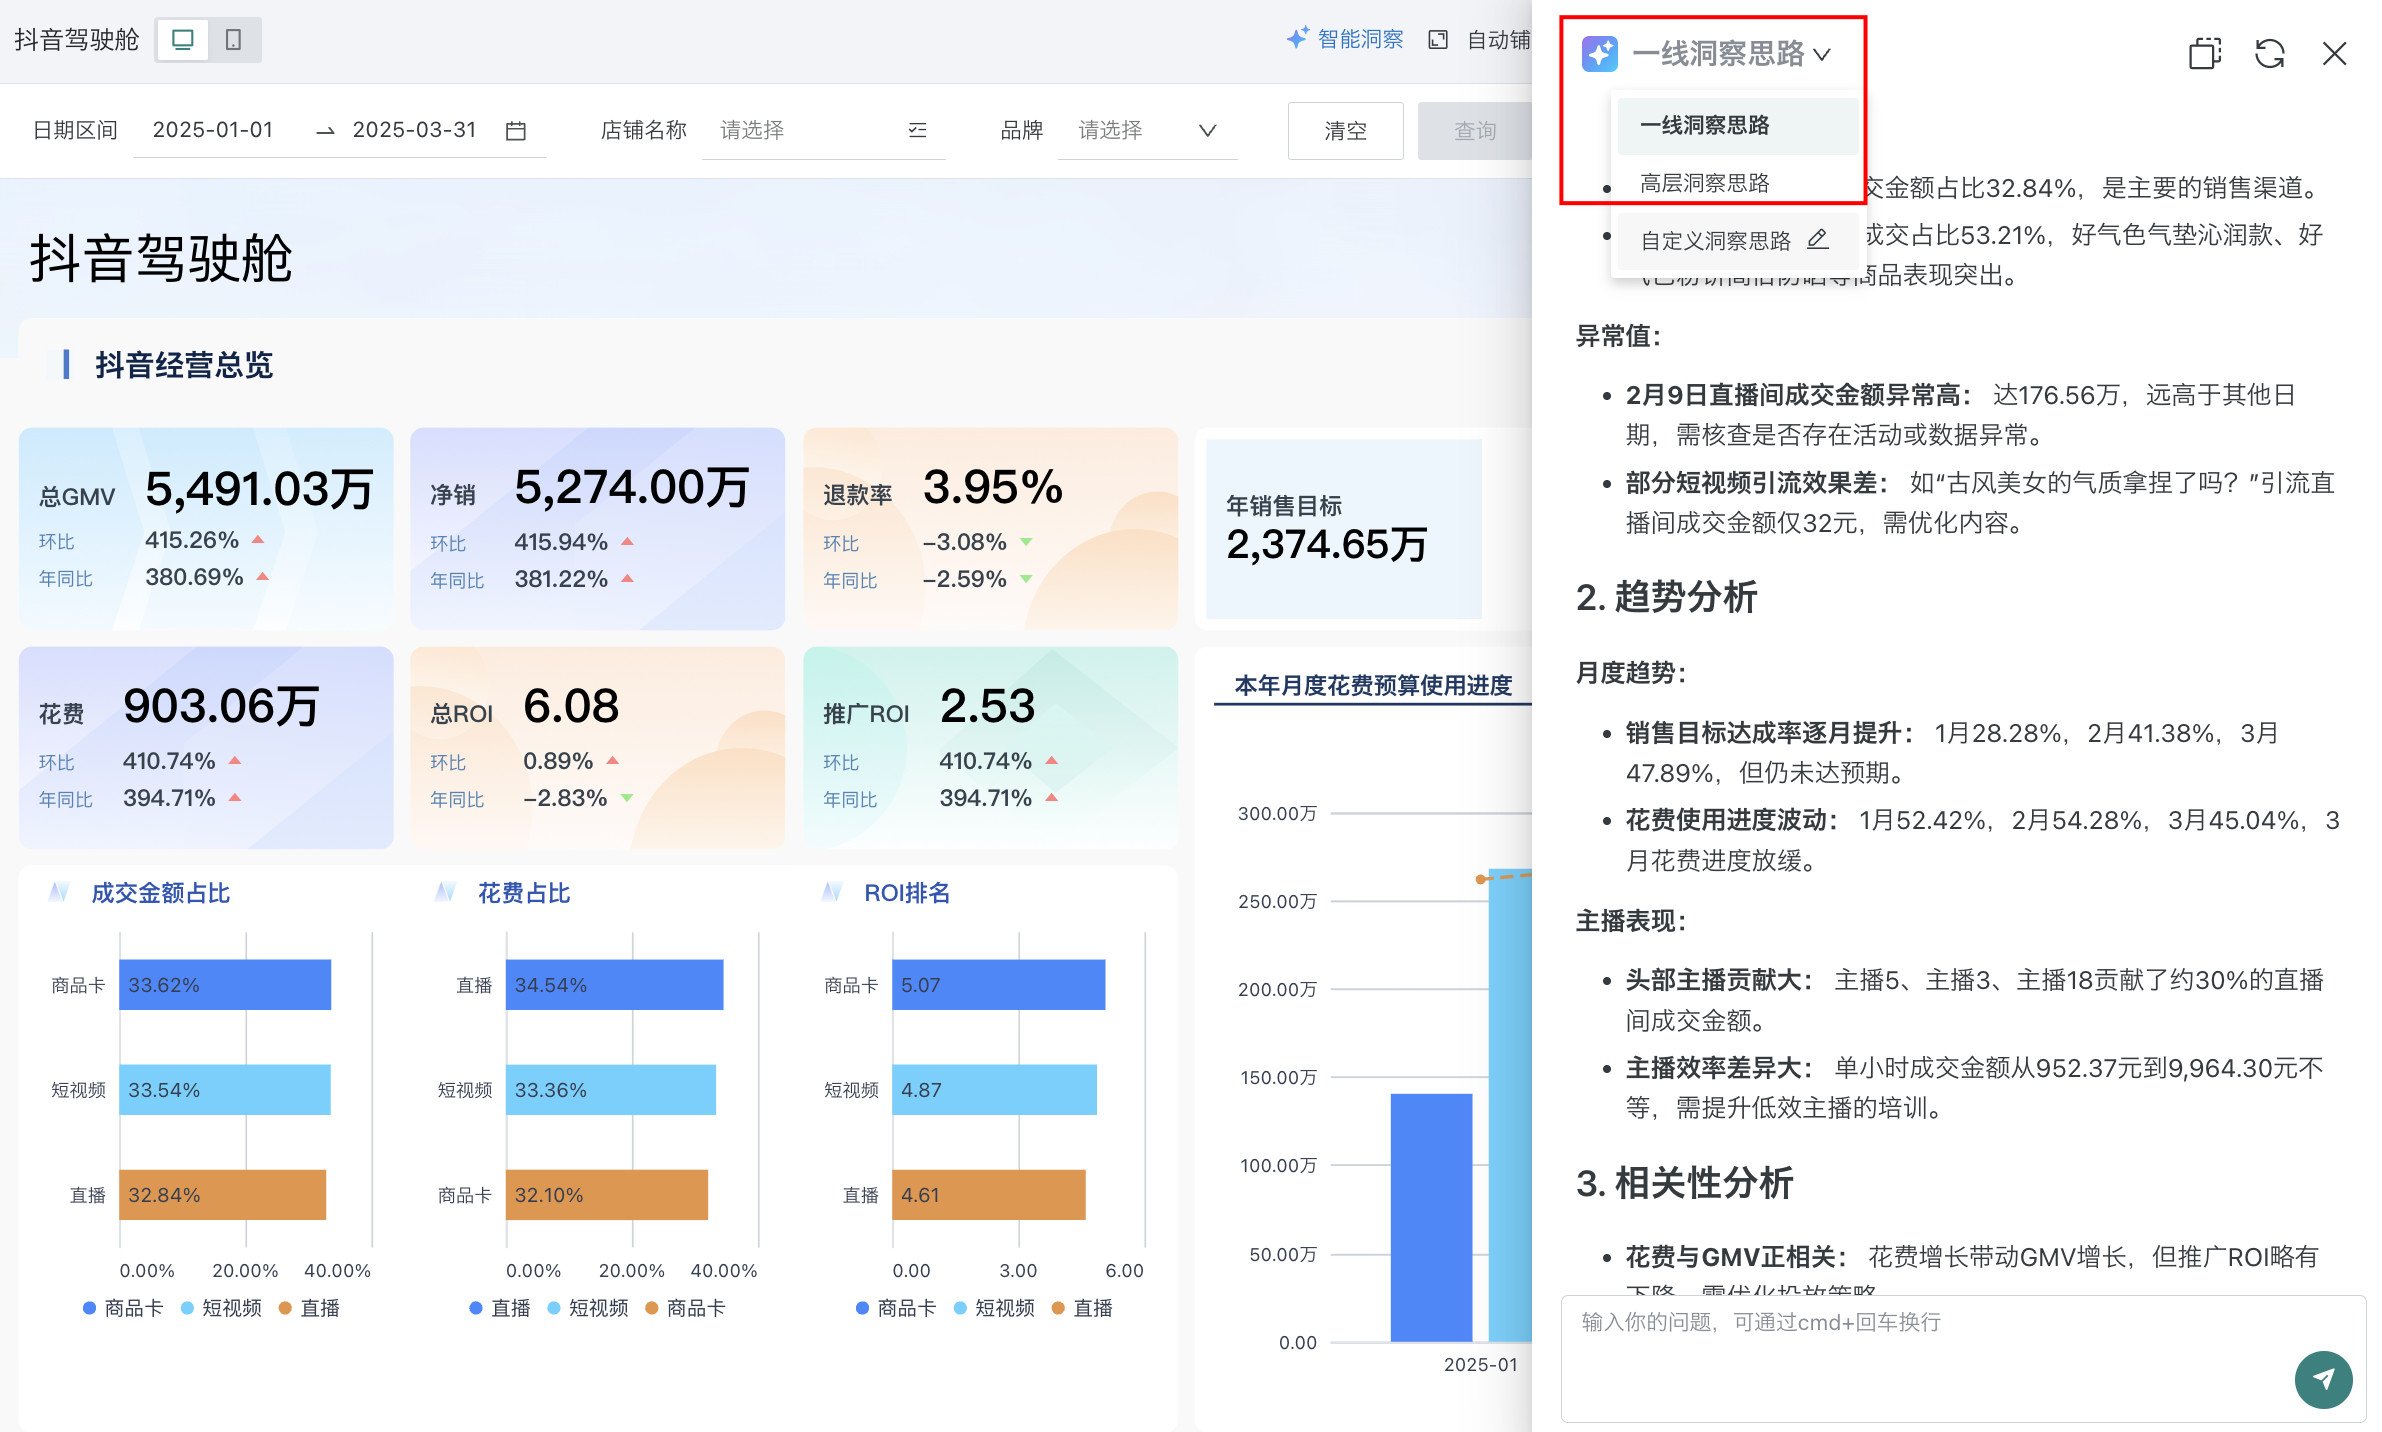Click the 清空 button

click(x=1345, y=131)
